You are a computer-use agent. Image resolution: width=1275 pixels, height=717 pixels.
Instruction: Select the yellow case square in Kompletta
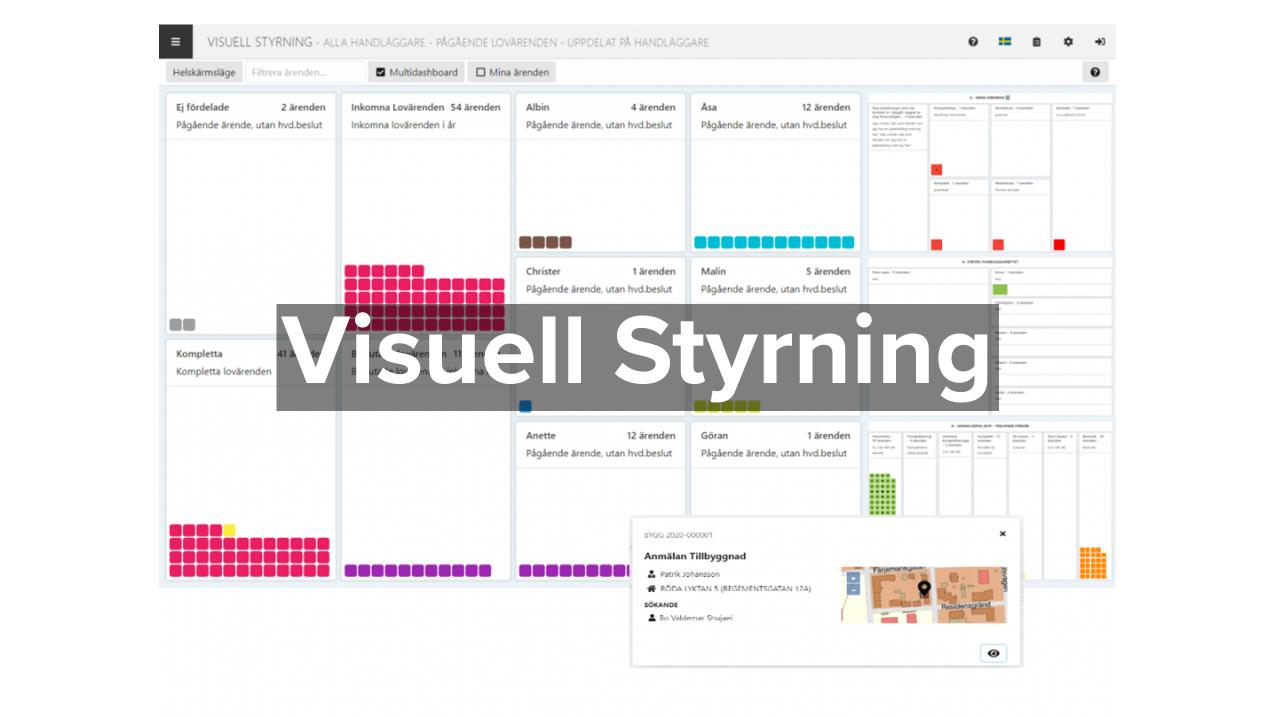229,530
